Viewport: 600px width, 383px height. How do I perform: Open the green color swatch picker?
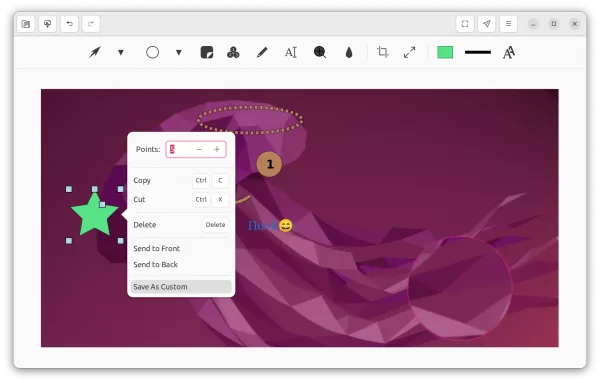tap(445, 52)
